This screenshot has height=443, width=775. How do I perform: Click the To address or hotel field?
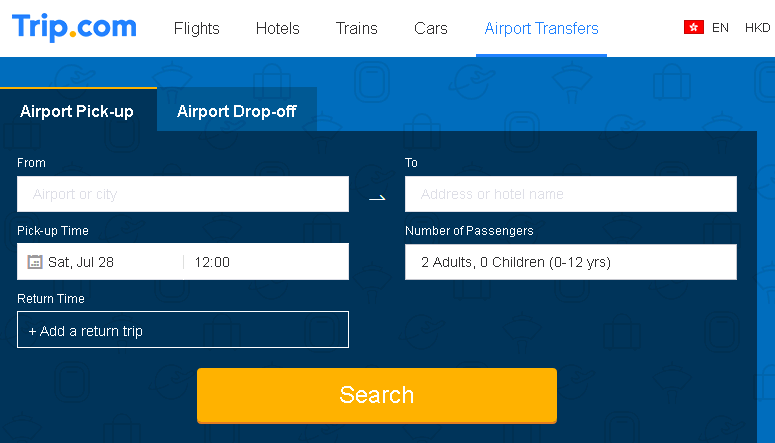[x=571, y=194]
